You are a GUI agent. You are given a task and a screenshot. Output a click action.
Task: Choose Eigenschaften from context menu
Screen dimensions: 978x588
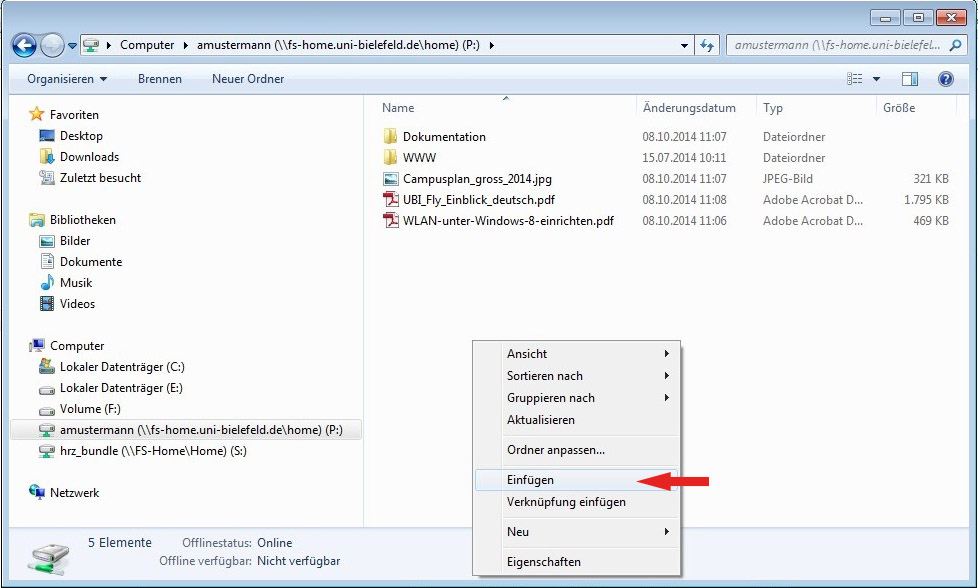[576, 562]
